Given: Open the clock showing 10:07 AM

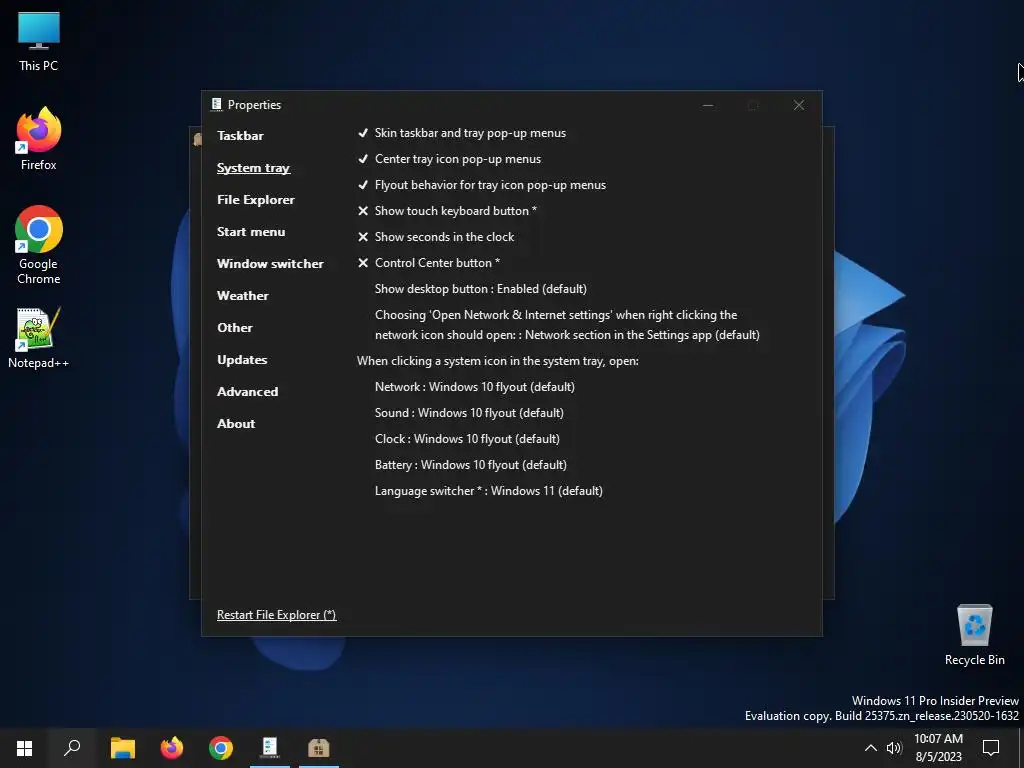Looking at the screenshot, I should [938, 748].
